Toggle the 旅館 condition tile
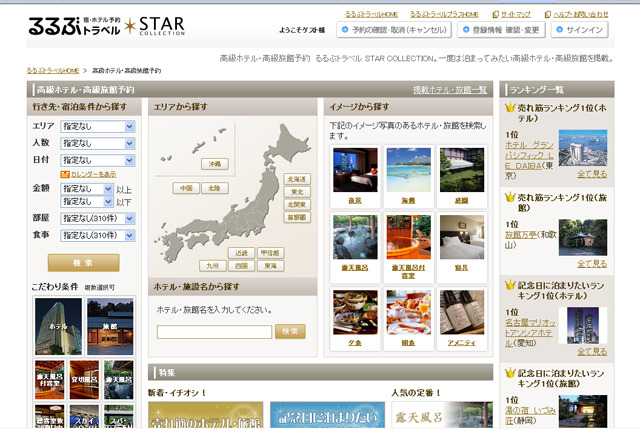 pos(110,326)
